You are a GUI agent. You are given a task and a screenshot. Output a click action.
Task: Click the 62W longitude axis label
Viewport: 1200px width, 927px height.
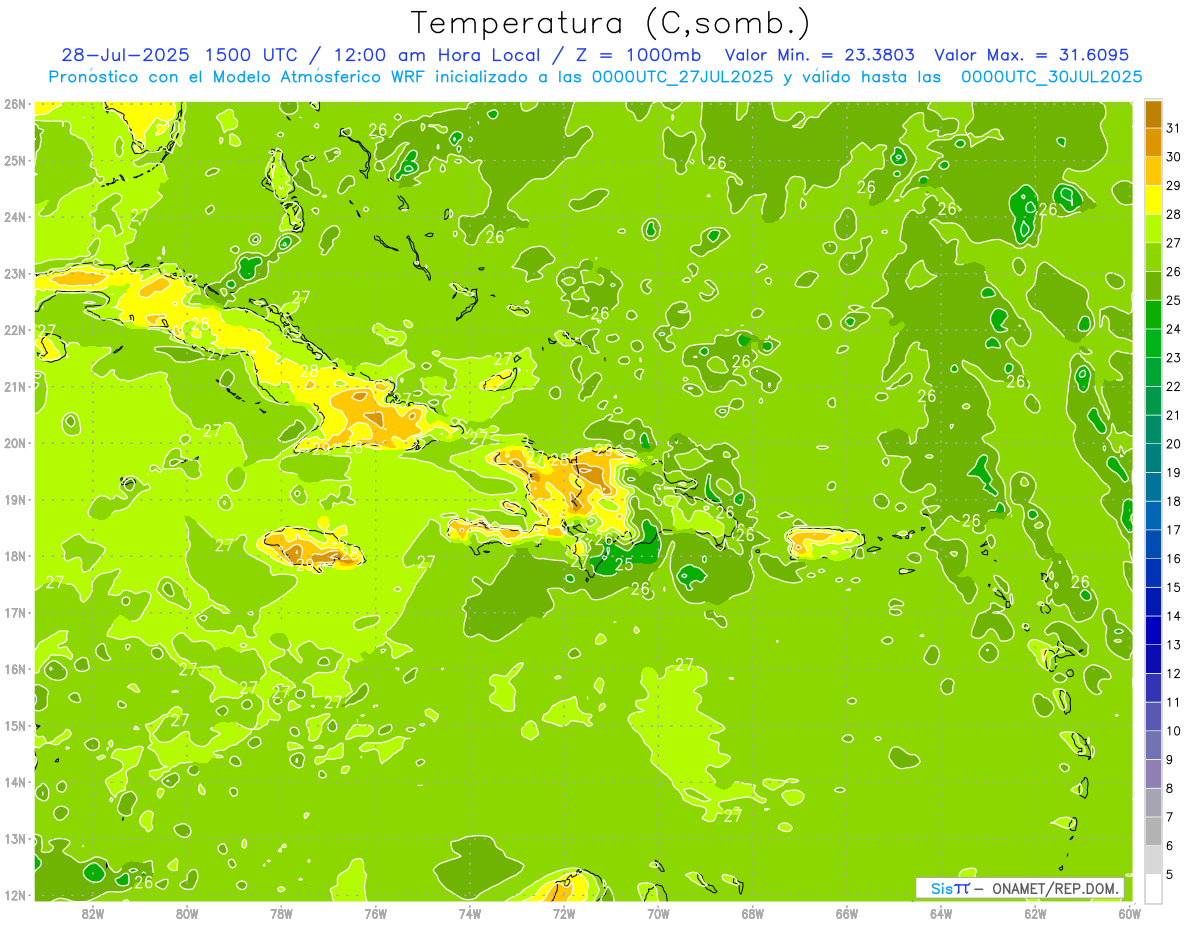tap(1035, 913)
